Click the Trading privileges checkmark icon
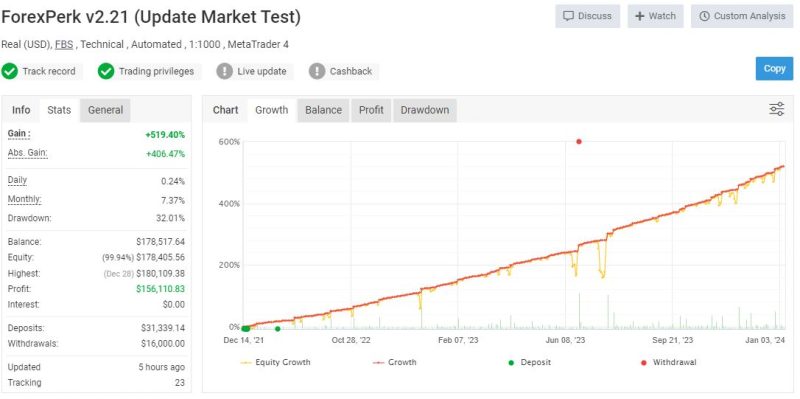The image size is (800, 399). click(x=106, y=71)
